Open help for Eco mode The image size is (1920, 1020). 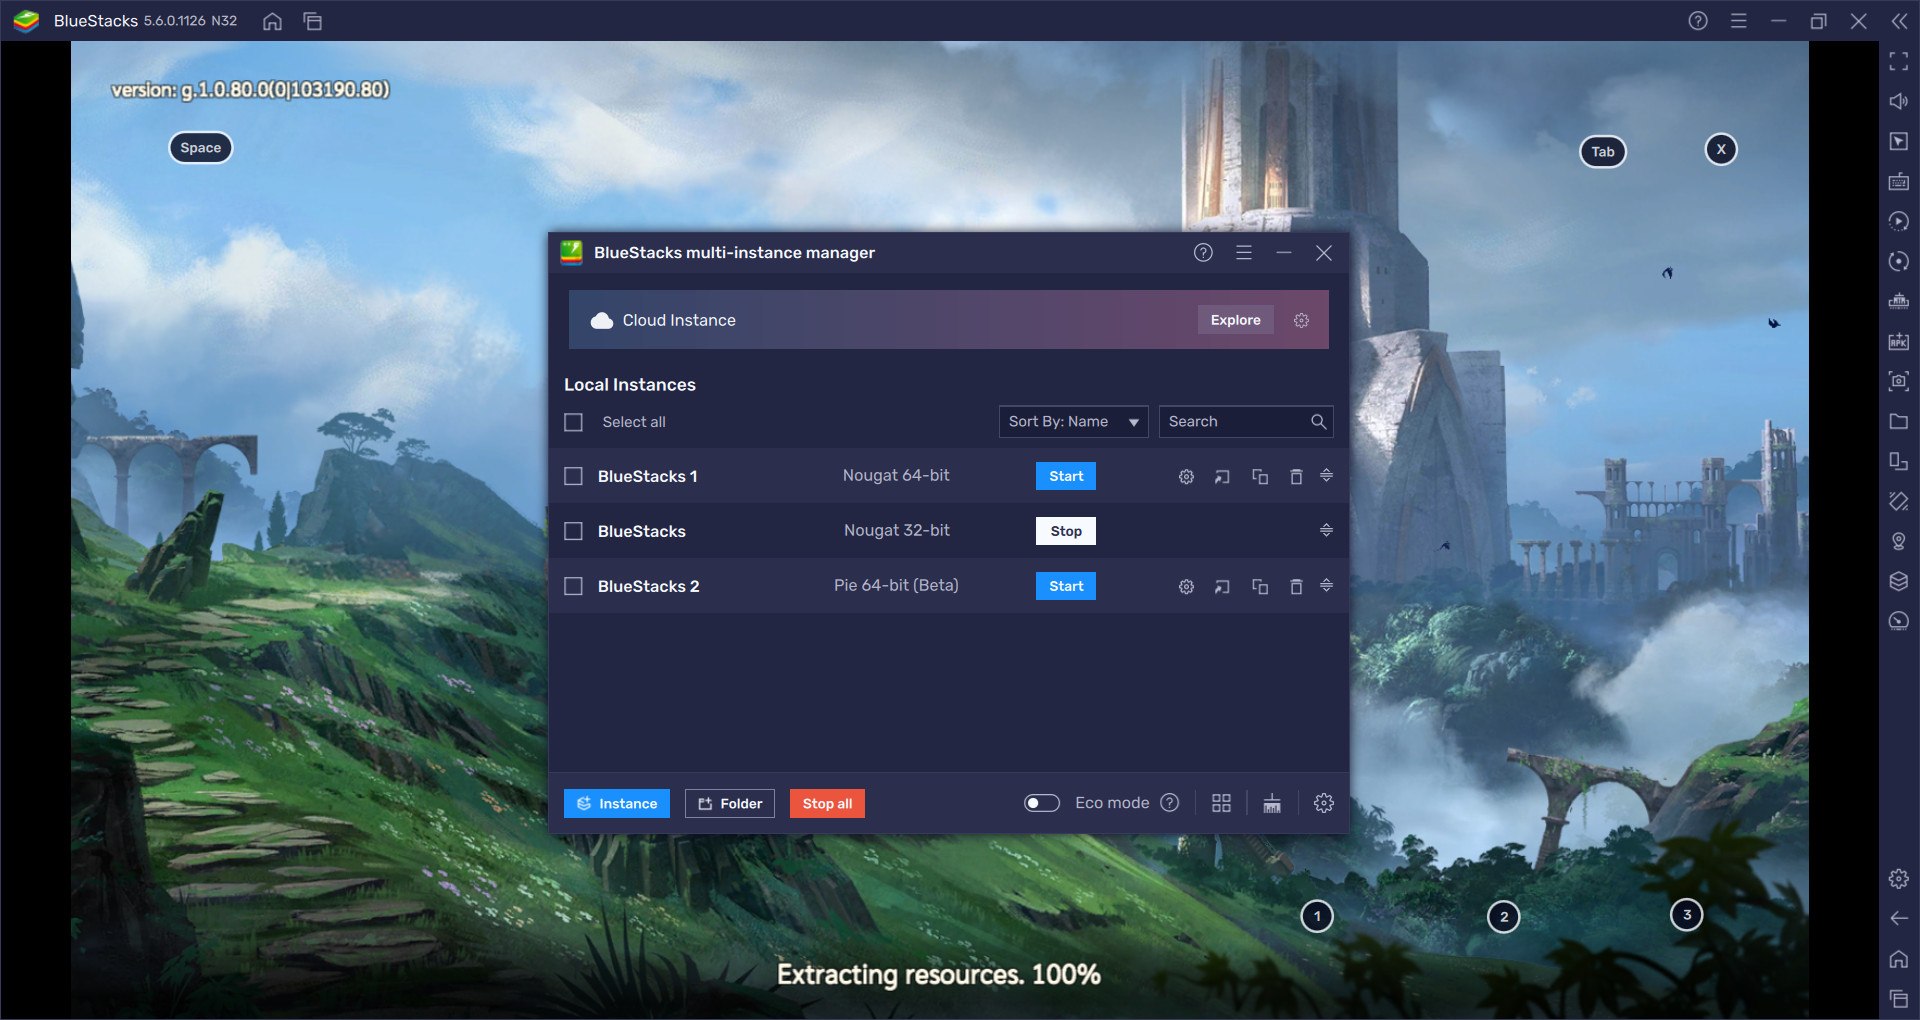click(x=1170, y=803)
